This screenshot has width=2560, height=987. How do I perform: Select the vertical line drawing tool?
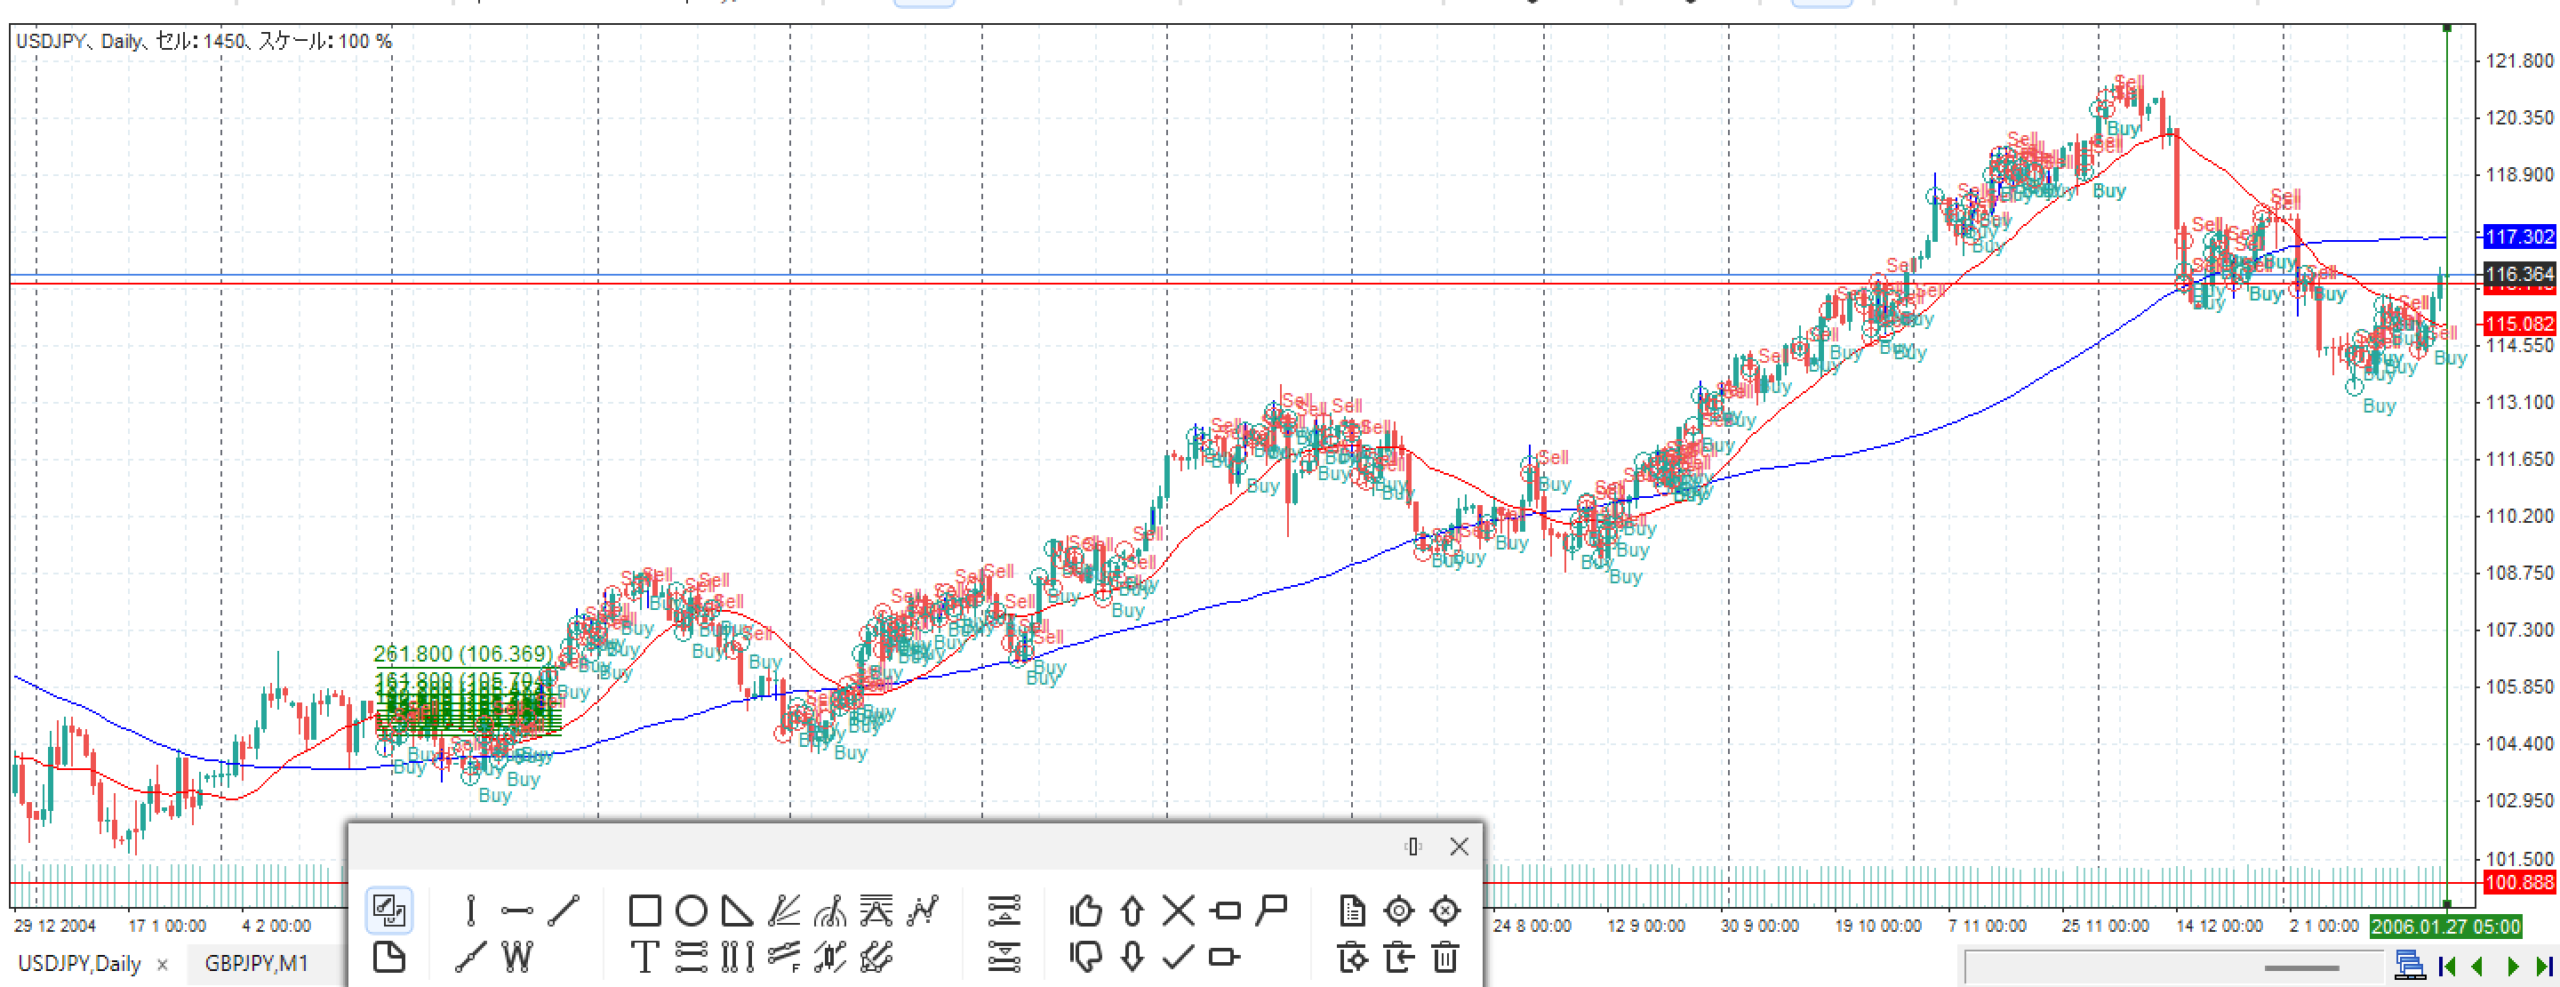[x=470, y=910]
